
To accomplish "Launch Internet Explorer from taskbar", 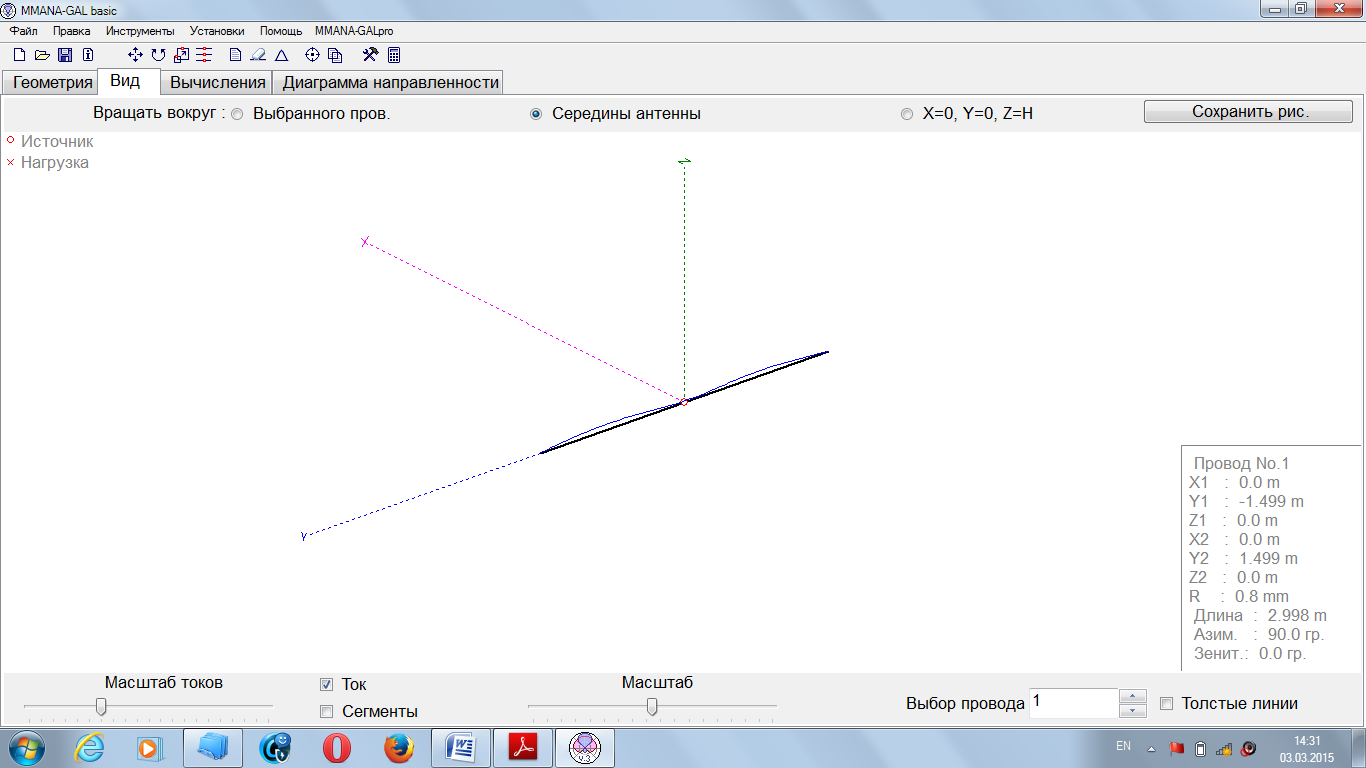I will coord(89,747).
